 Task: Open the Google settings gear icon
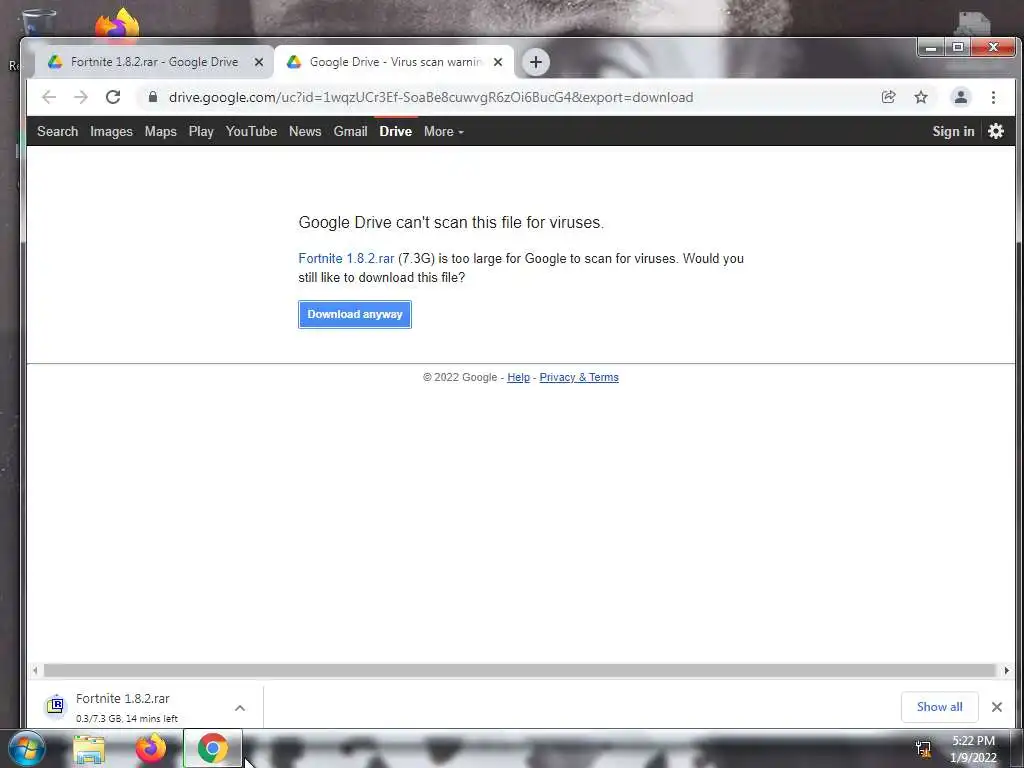[995, 131]
